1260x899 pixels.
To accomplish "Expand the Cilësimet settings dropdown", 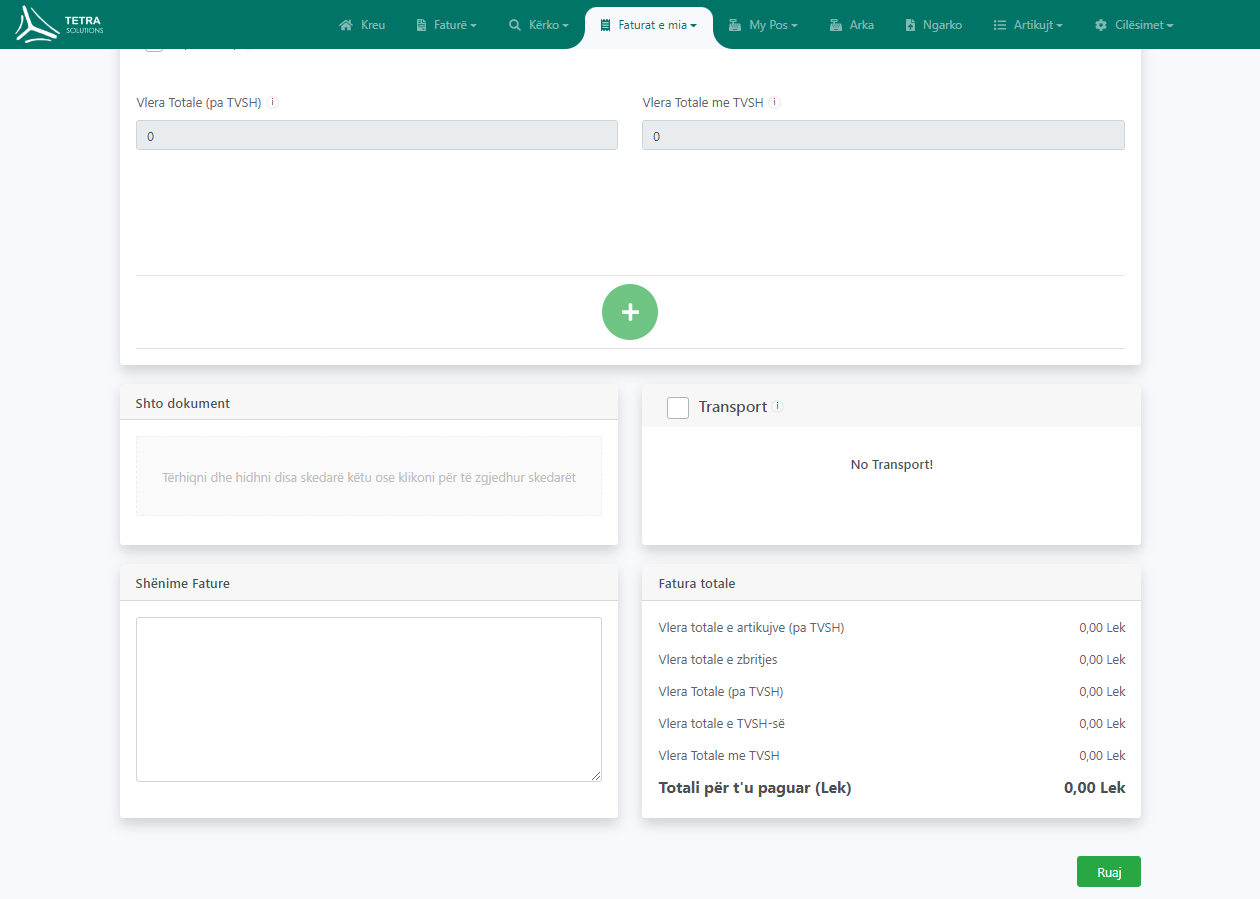I will (1134, 25).
